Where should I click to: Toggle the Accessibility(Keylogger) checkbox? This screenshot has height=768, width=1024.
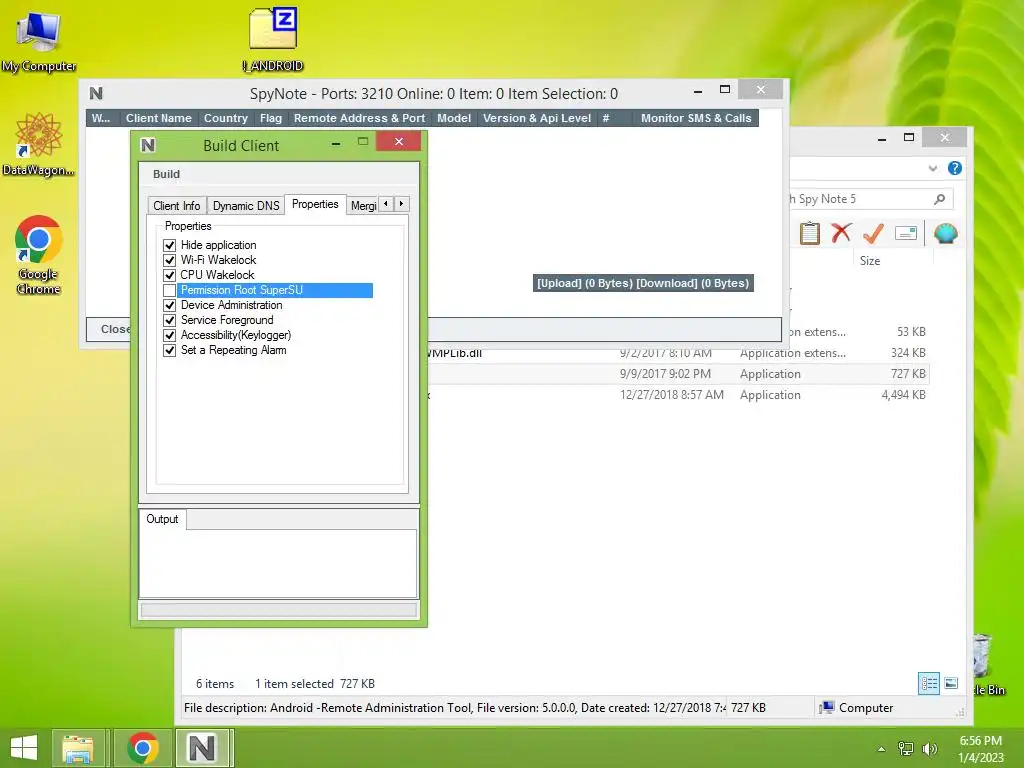pos(170,335)
